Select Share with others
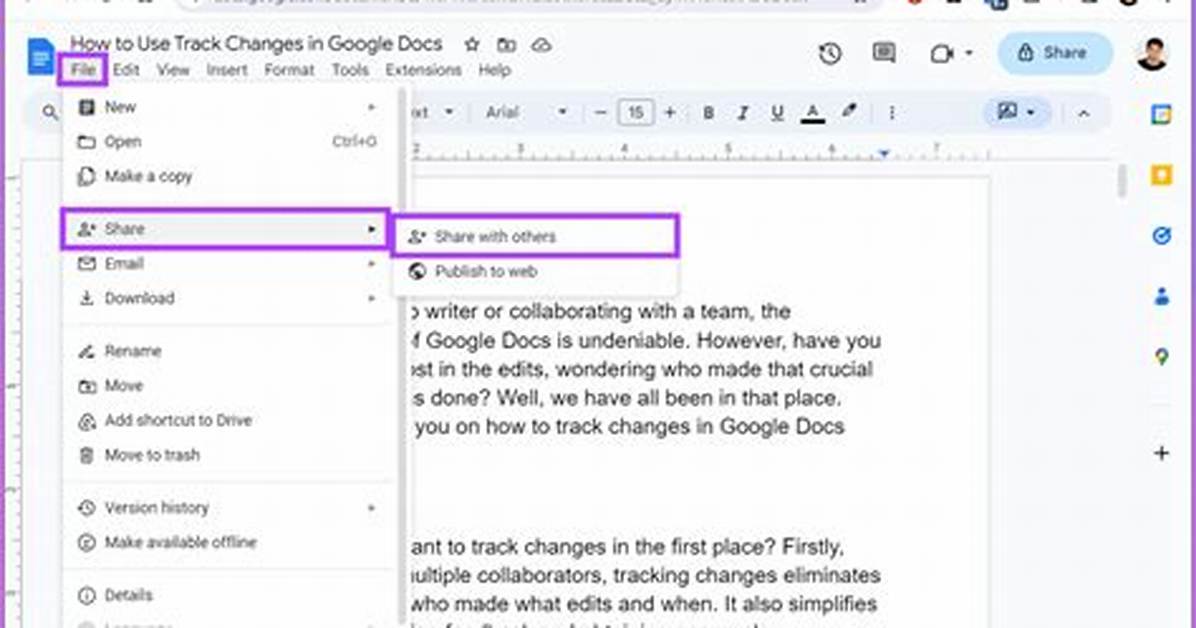The image size is (1196, 628). pyautogui.click(x=535, y=237)
